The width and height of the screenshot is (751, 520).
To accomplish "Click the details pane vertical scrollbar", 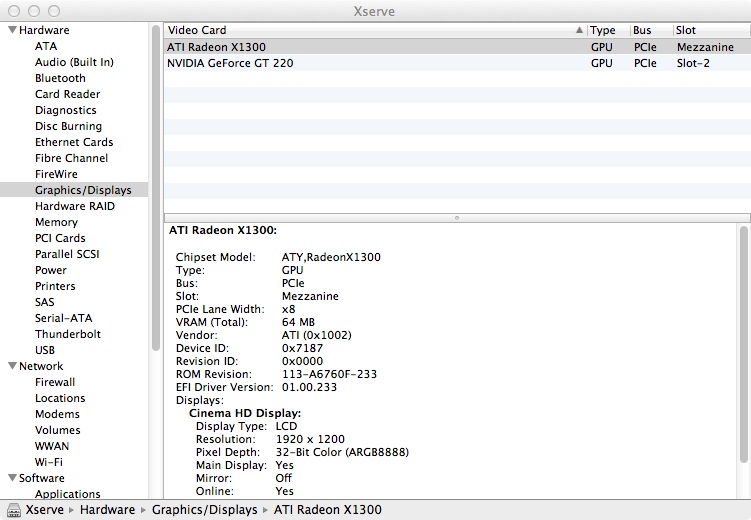I will pyautogui.click(x=743, y=344).
